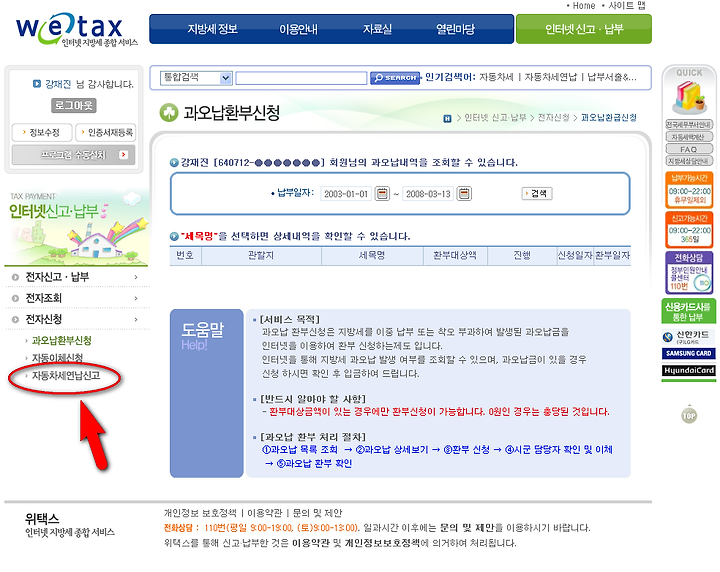Image resolution: width=720 pixels, height=572 pixels.
Task: Click the blue SEARCH button
Action: point(395,78)
